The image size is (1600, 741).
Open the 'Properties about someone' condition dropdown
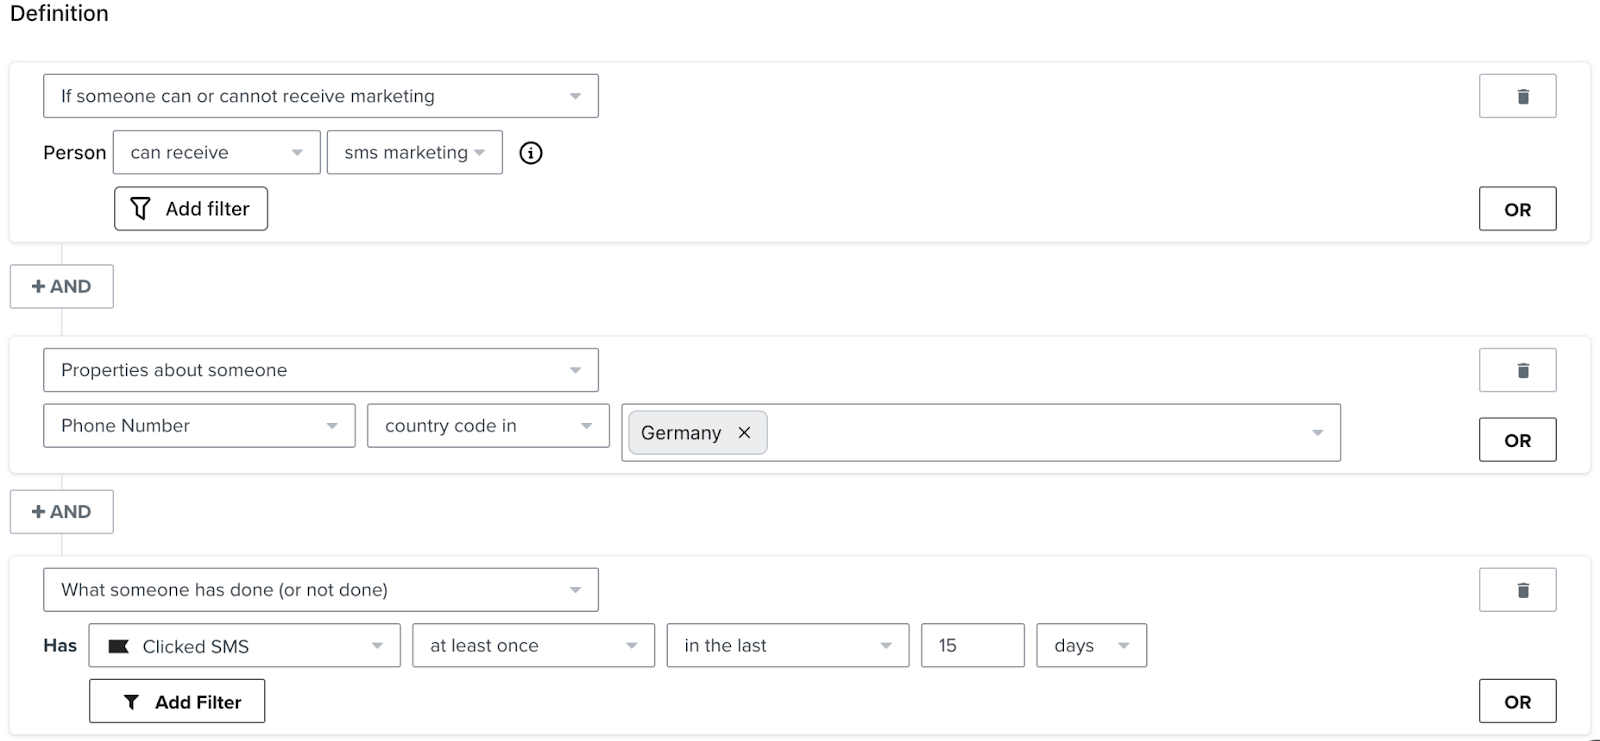click(x=320, y=370)
